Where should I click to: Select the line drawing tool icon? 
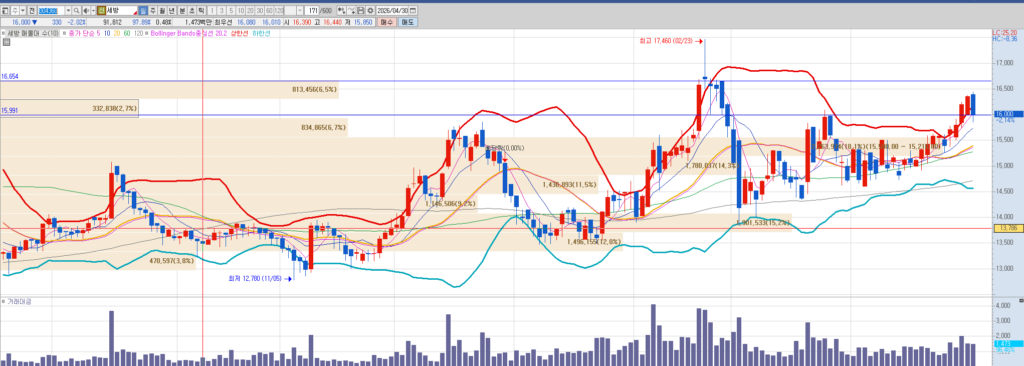[x=351, y=11]
